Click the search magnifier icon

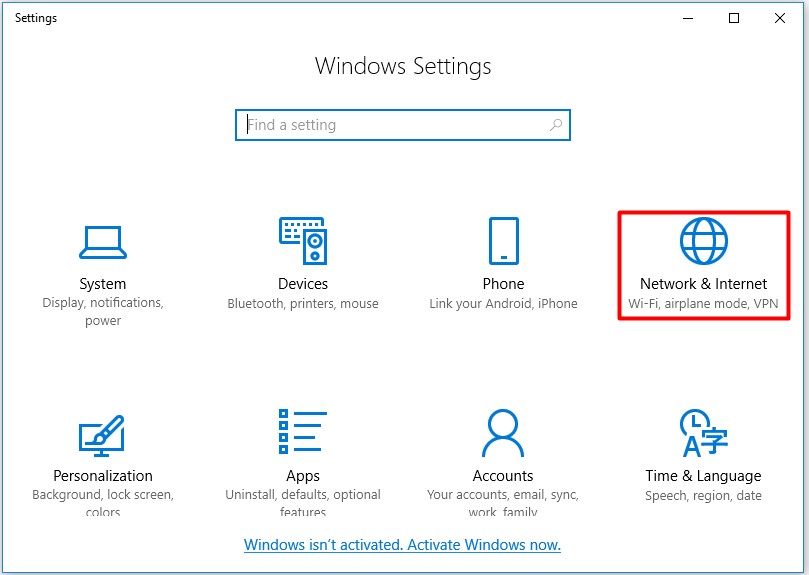click(556, 124)
